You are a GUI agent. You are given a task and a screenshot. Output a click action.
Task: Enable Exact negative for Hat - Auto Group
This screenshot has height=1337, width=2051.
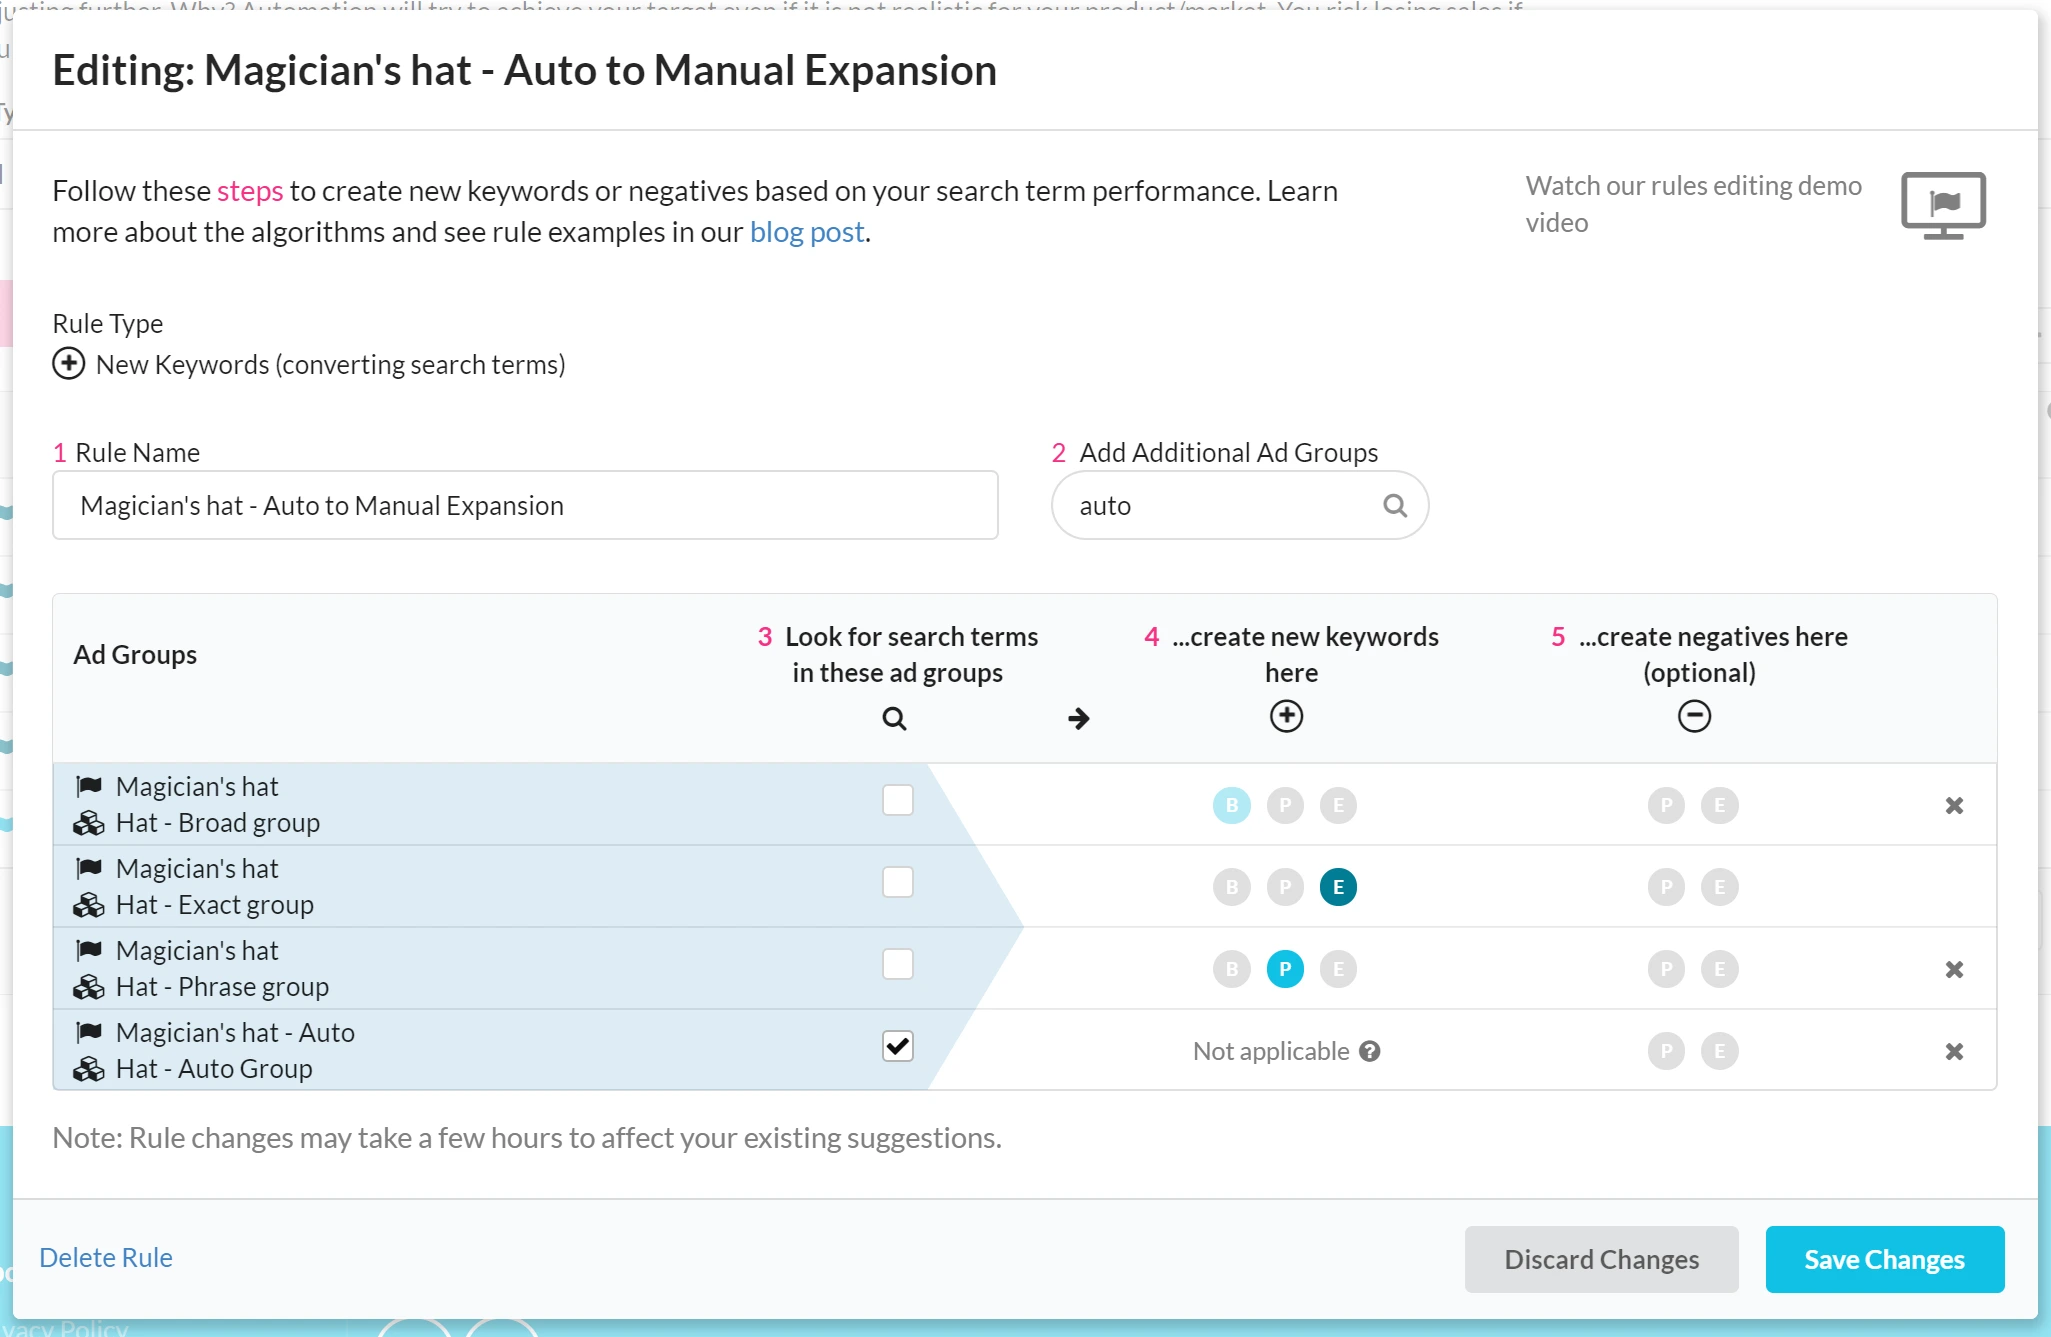[1719, 1052]
